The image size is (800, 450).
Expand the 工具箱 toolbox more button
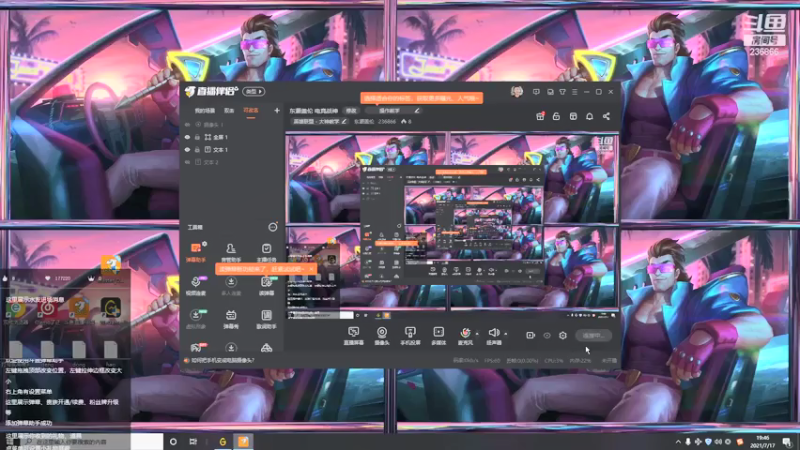(x=273, y=227)
